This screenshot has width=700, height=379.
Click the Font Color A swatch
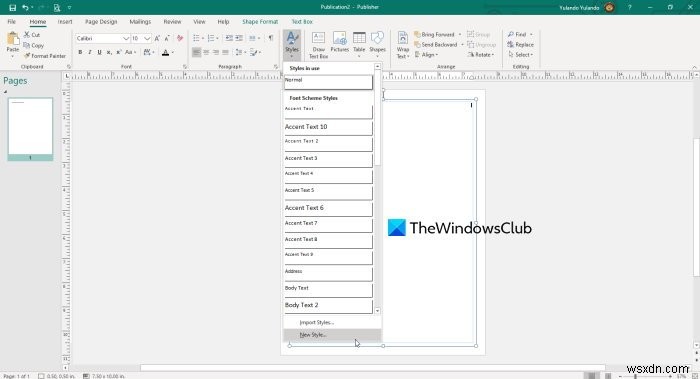166,53
